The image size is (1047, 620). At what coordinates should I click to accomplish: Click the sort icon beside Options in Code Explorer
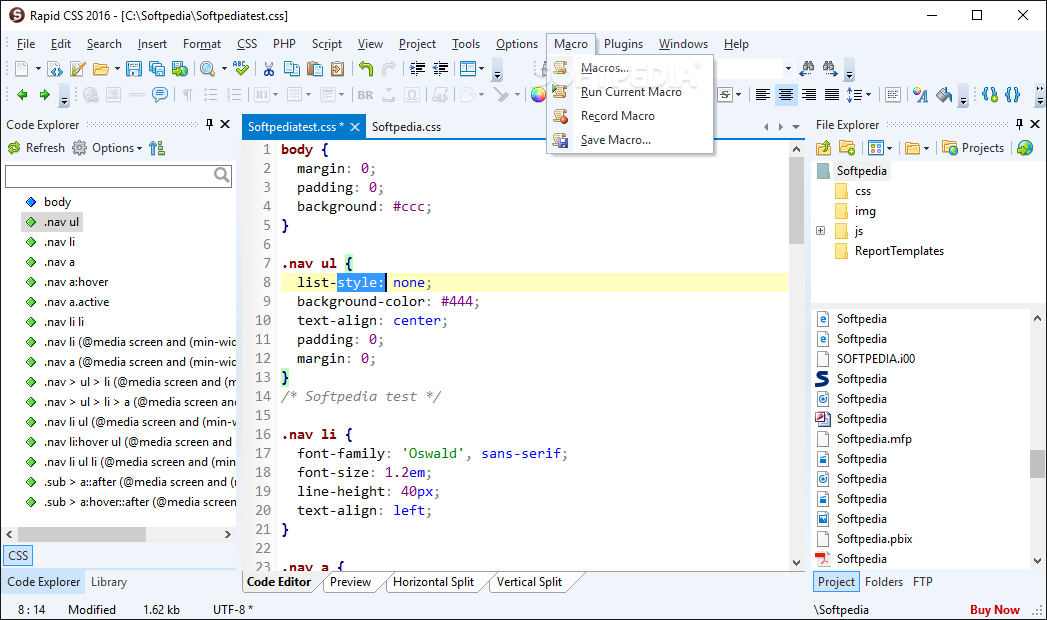(x=157, y=148)
